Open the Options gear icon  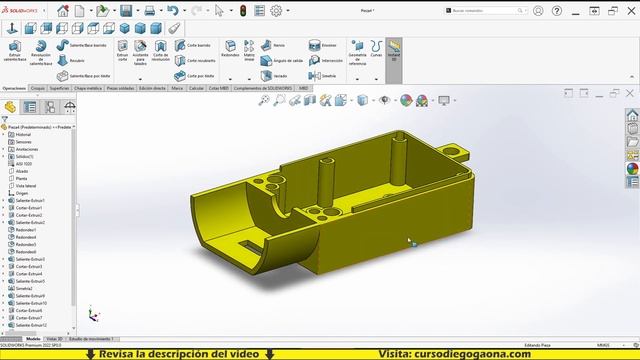pyautogui.click(x=276, y=11)
